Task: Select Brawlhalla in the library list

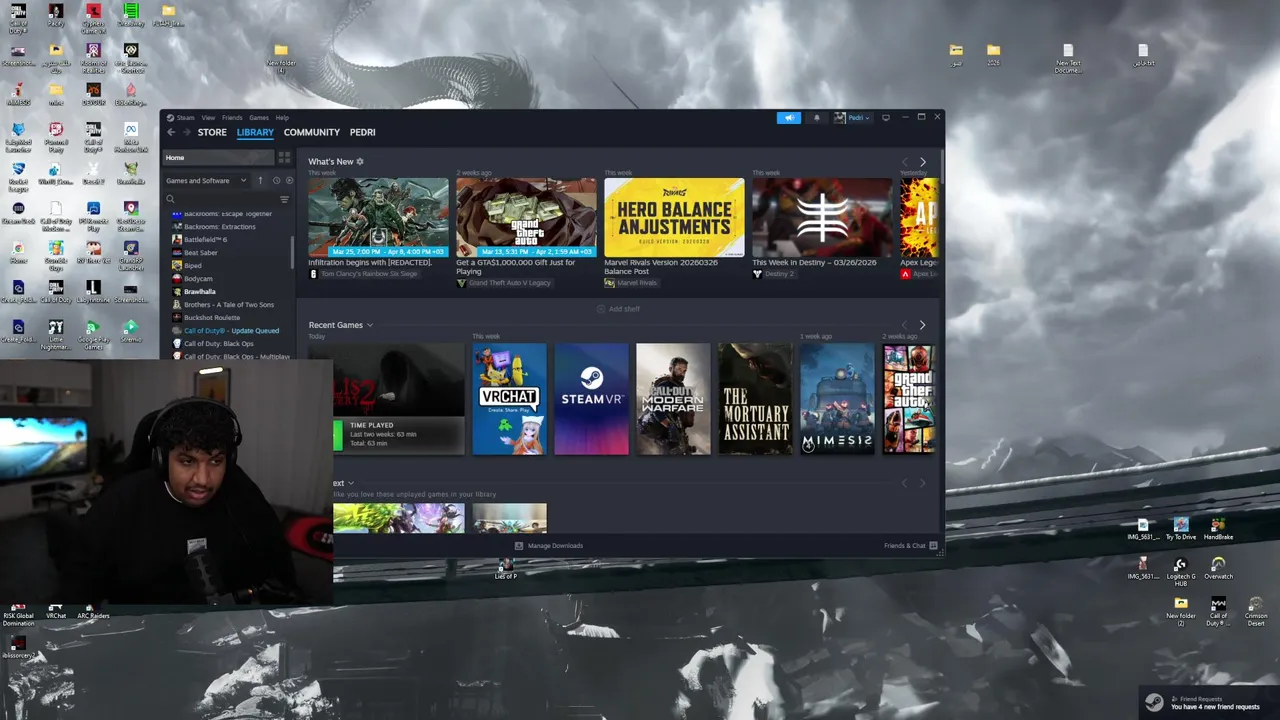Action: (x=200, y=291)
